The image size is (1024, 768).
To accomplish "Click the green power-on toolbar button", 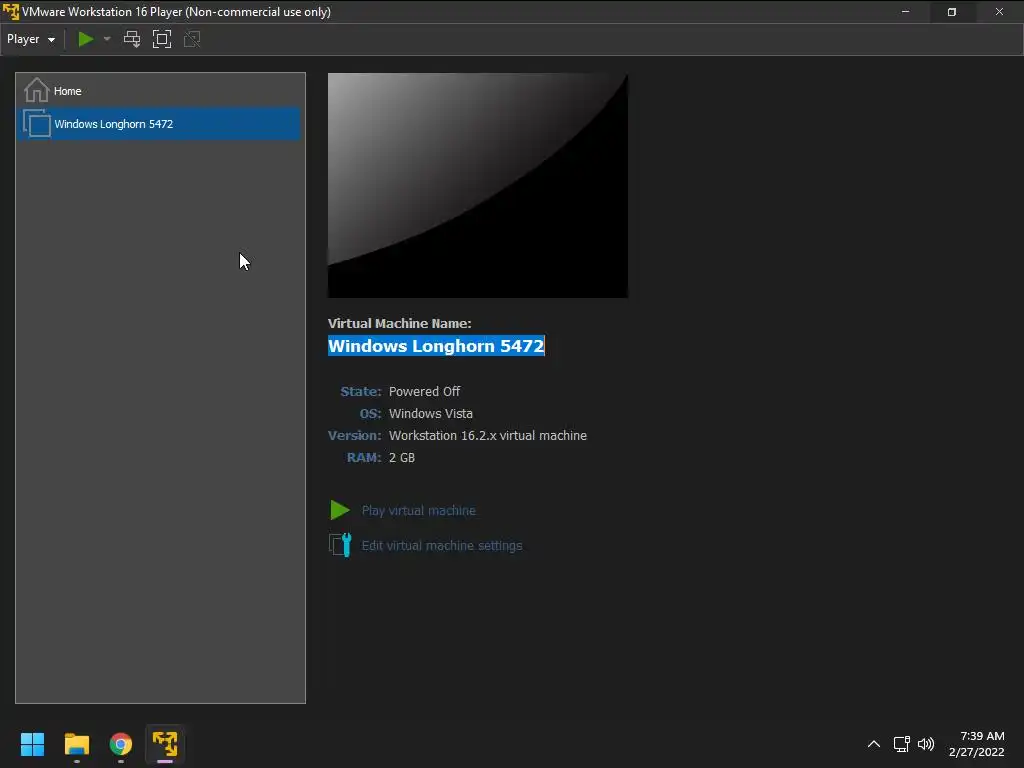I will 86,39.
